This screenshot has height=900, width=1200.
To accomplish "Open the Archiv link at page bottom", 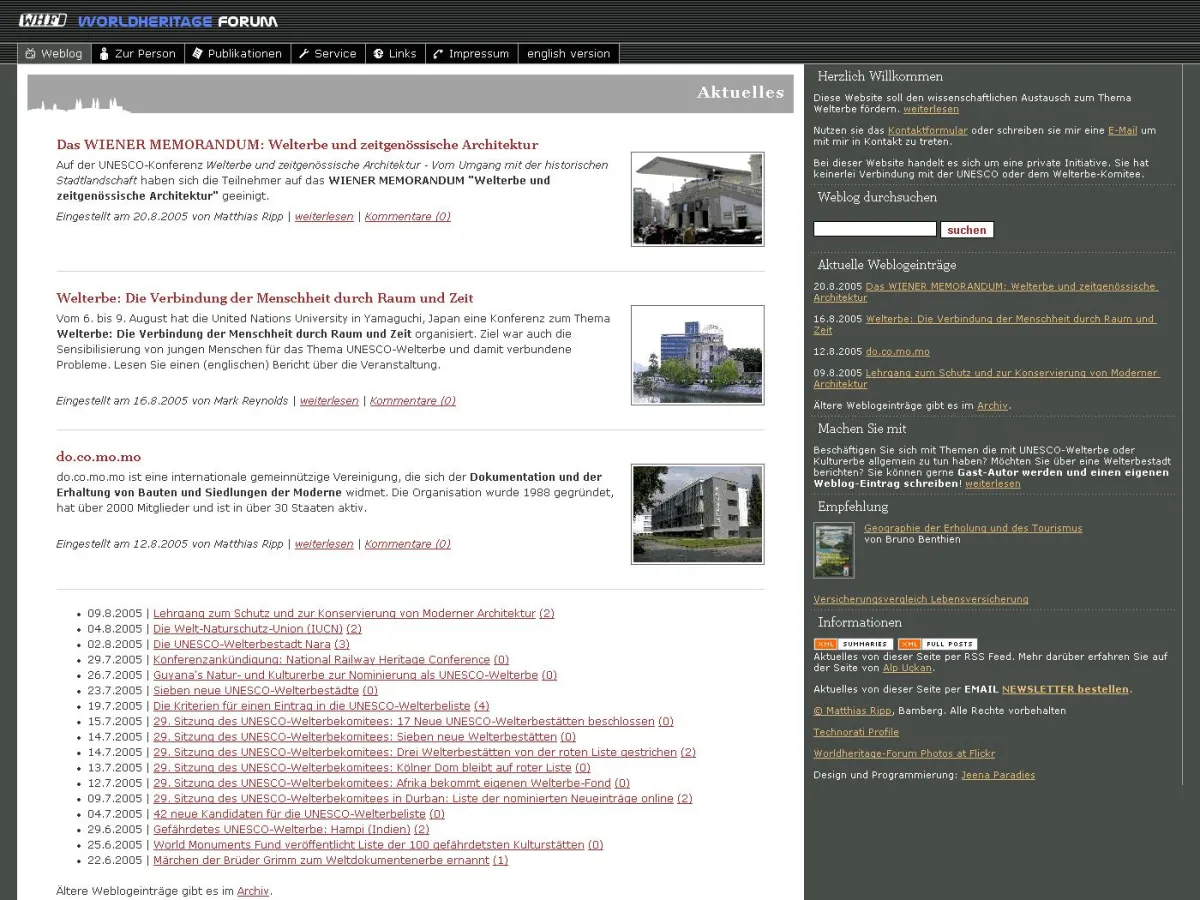I will [253, 890].
